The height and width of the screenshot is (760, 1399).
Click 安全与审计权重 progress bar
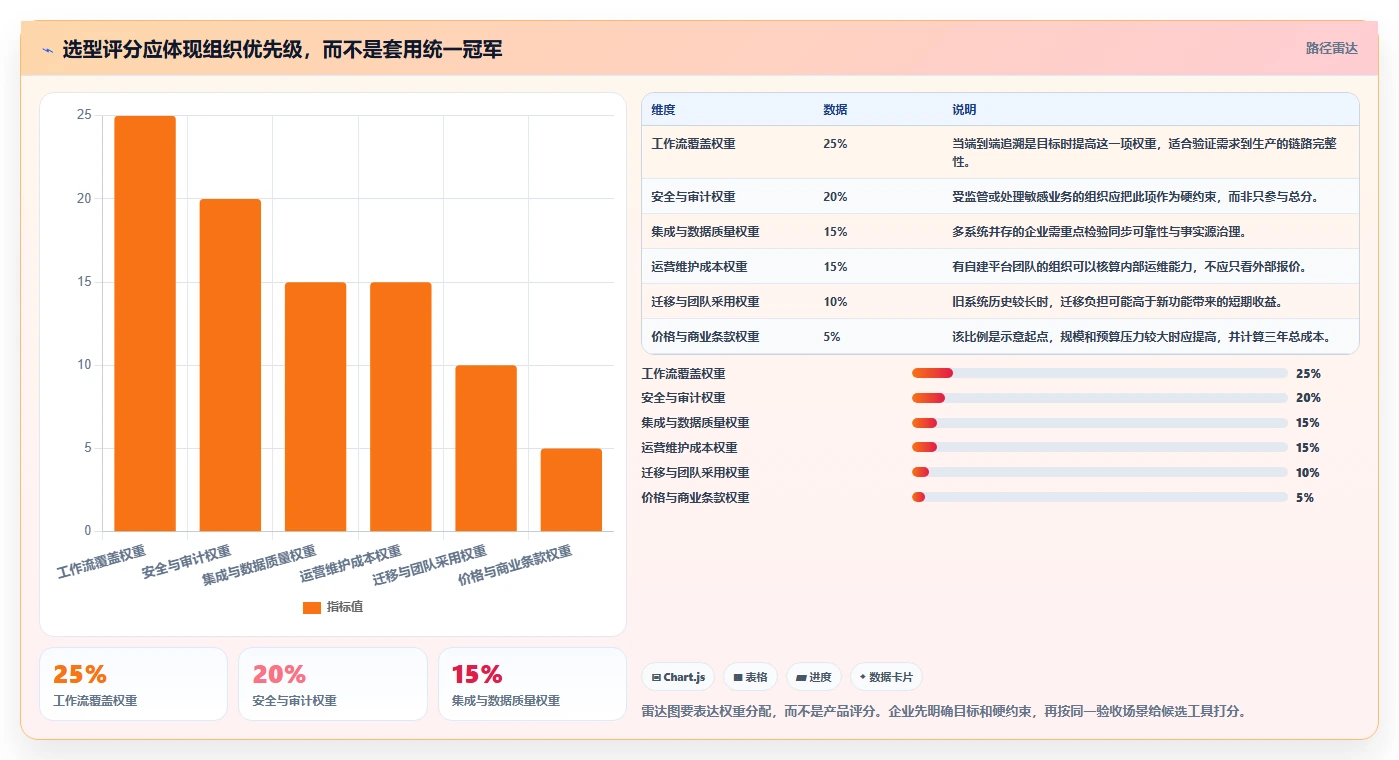click(x=1100, y=398)
